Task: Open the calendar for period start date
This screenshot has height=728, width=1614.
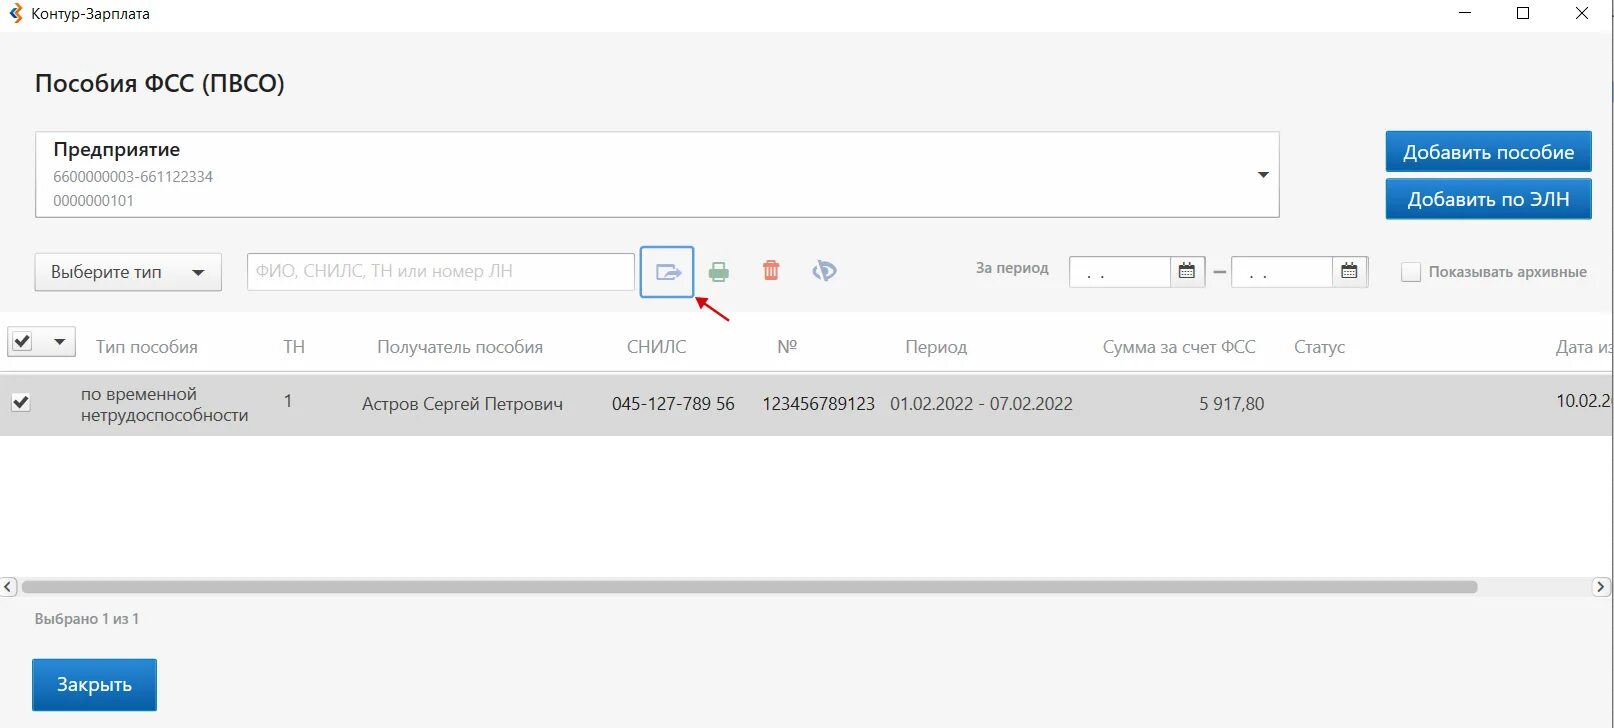Action: pyautogui.click(x=1187, y=271)
